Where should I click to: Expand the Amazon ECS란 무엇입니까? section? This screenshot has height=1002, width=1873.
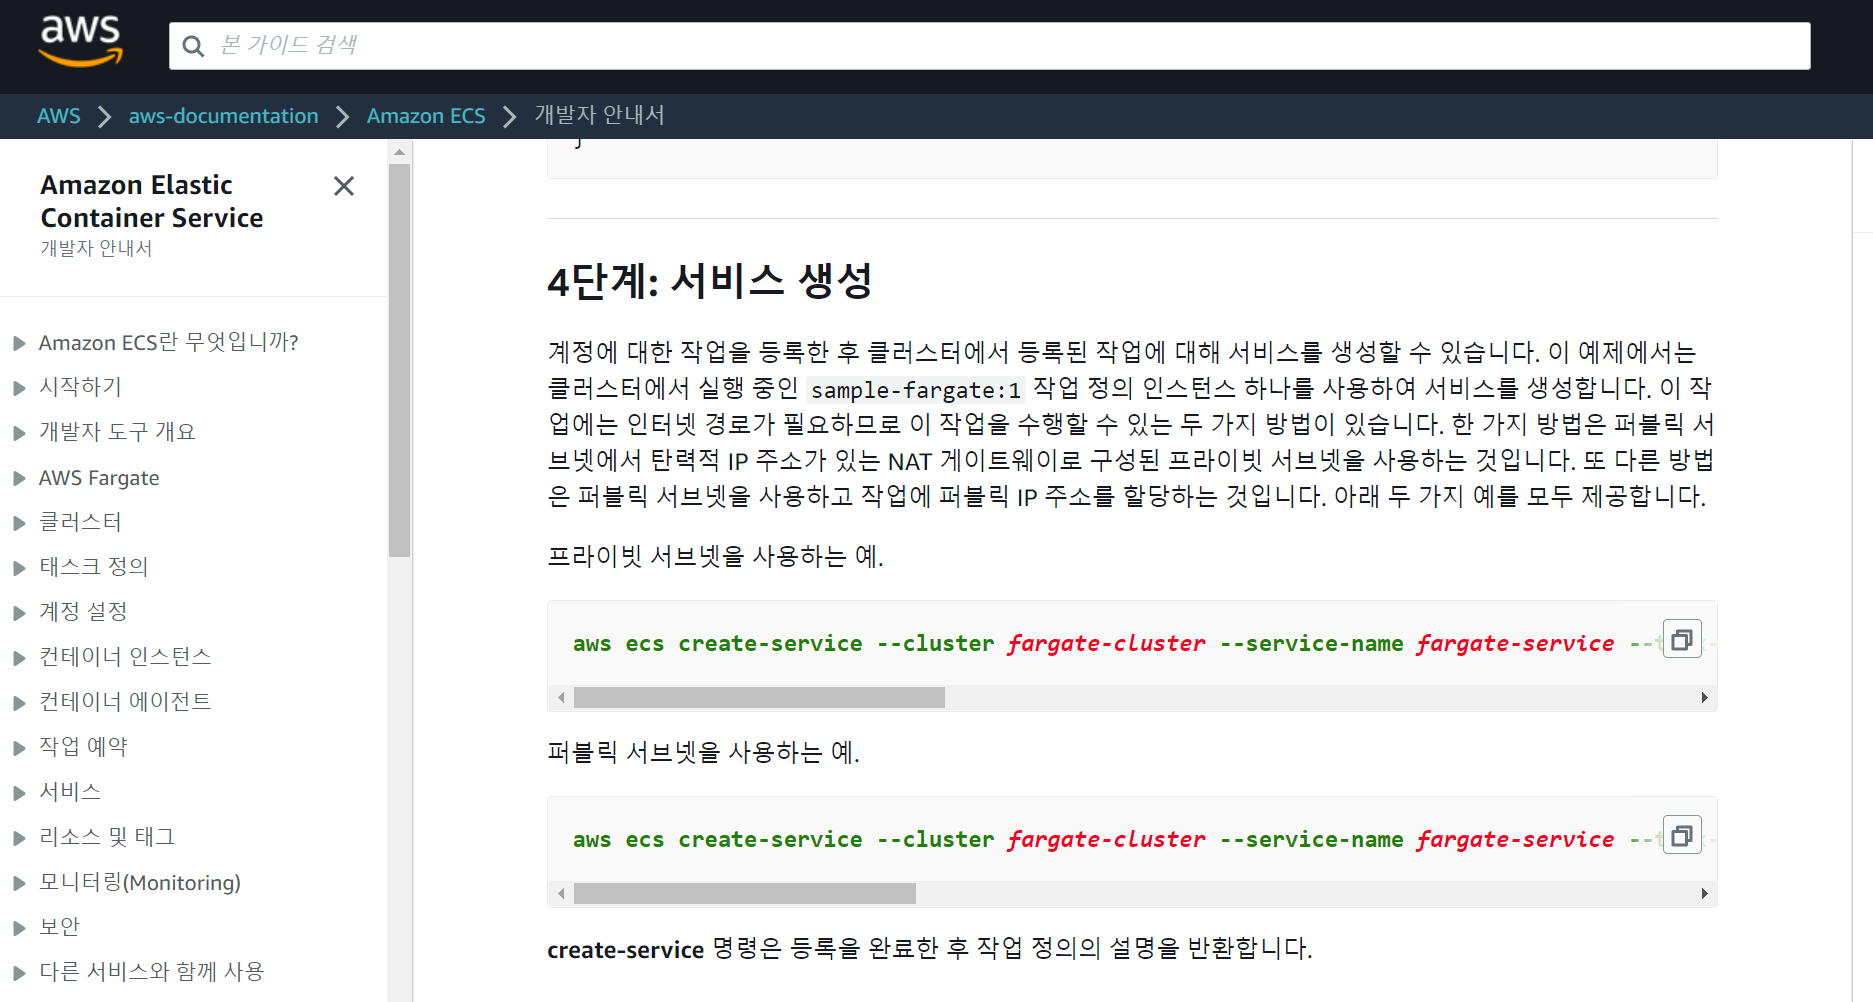tap(19, 343)
